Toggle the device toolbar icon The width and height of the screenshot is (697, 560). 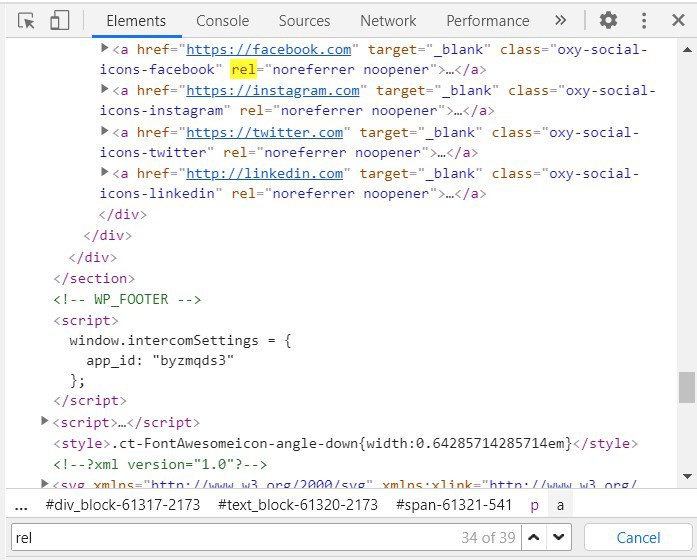[60, 20]
